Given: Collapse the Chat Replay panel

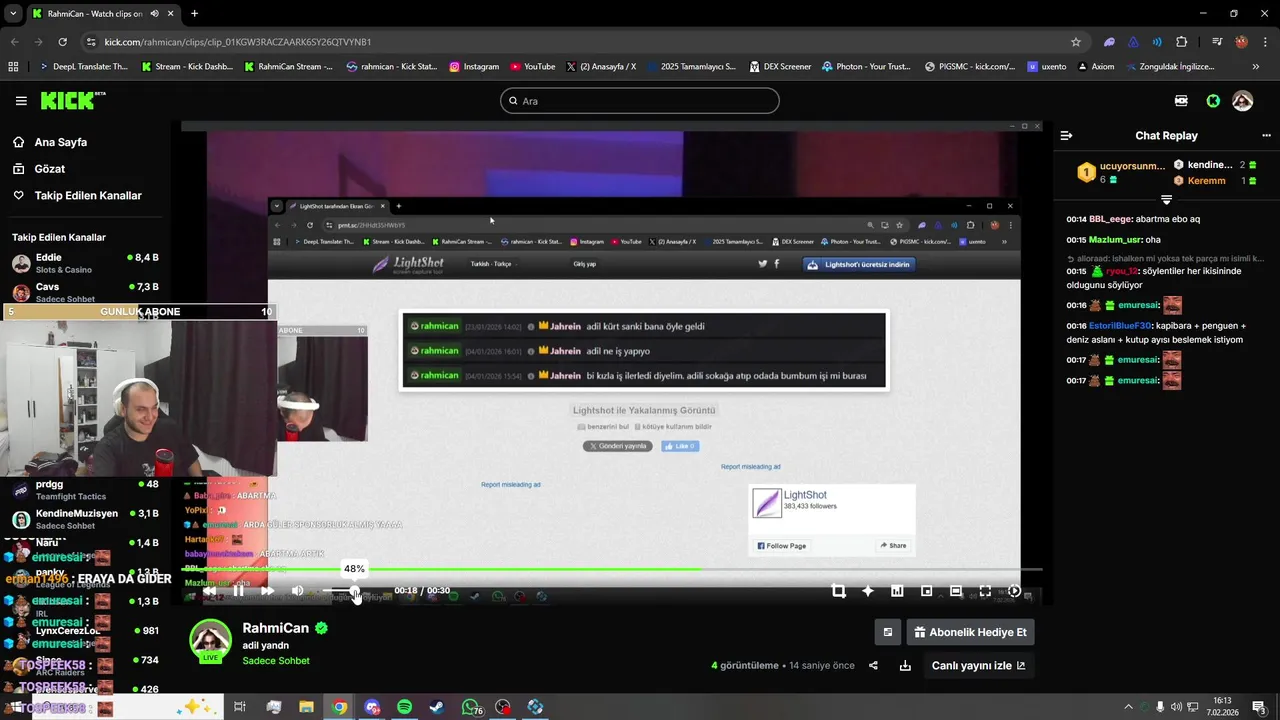Looking at the screenshot, I should coord(1066,135).
